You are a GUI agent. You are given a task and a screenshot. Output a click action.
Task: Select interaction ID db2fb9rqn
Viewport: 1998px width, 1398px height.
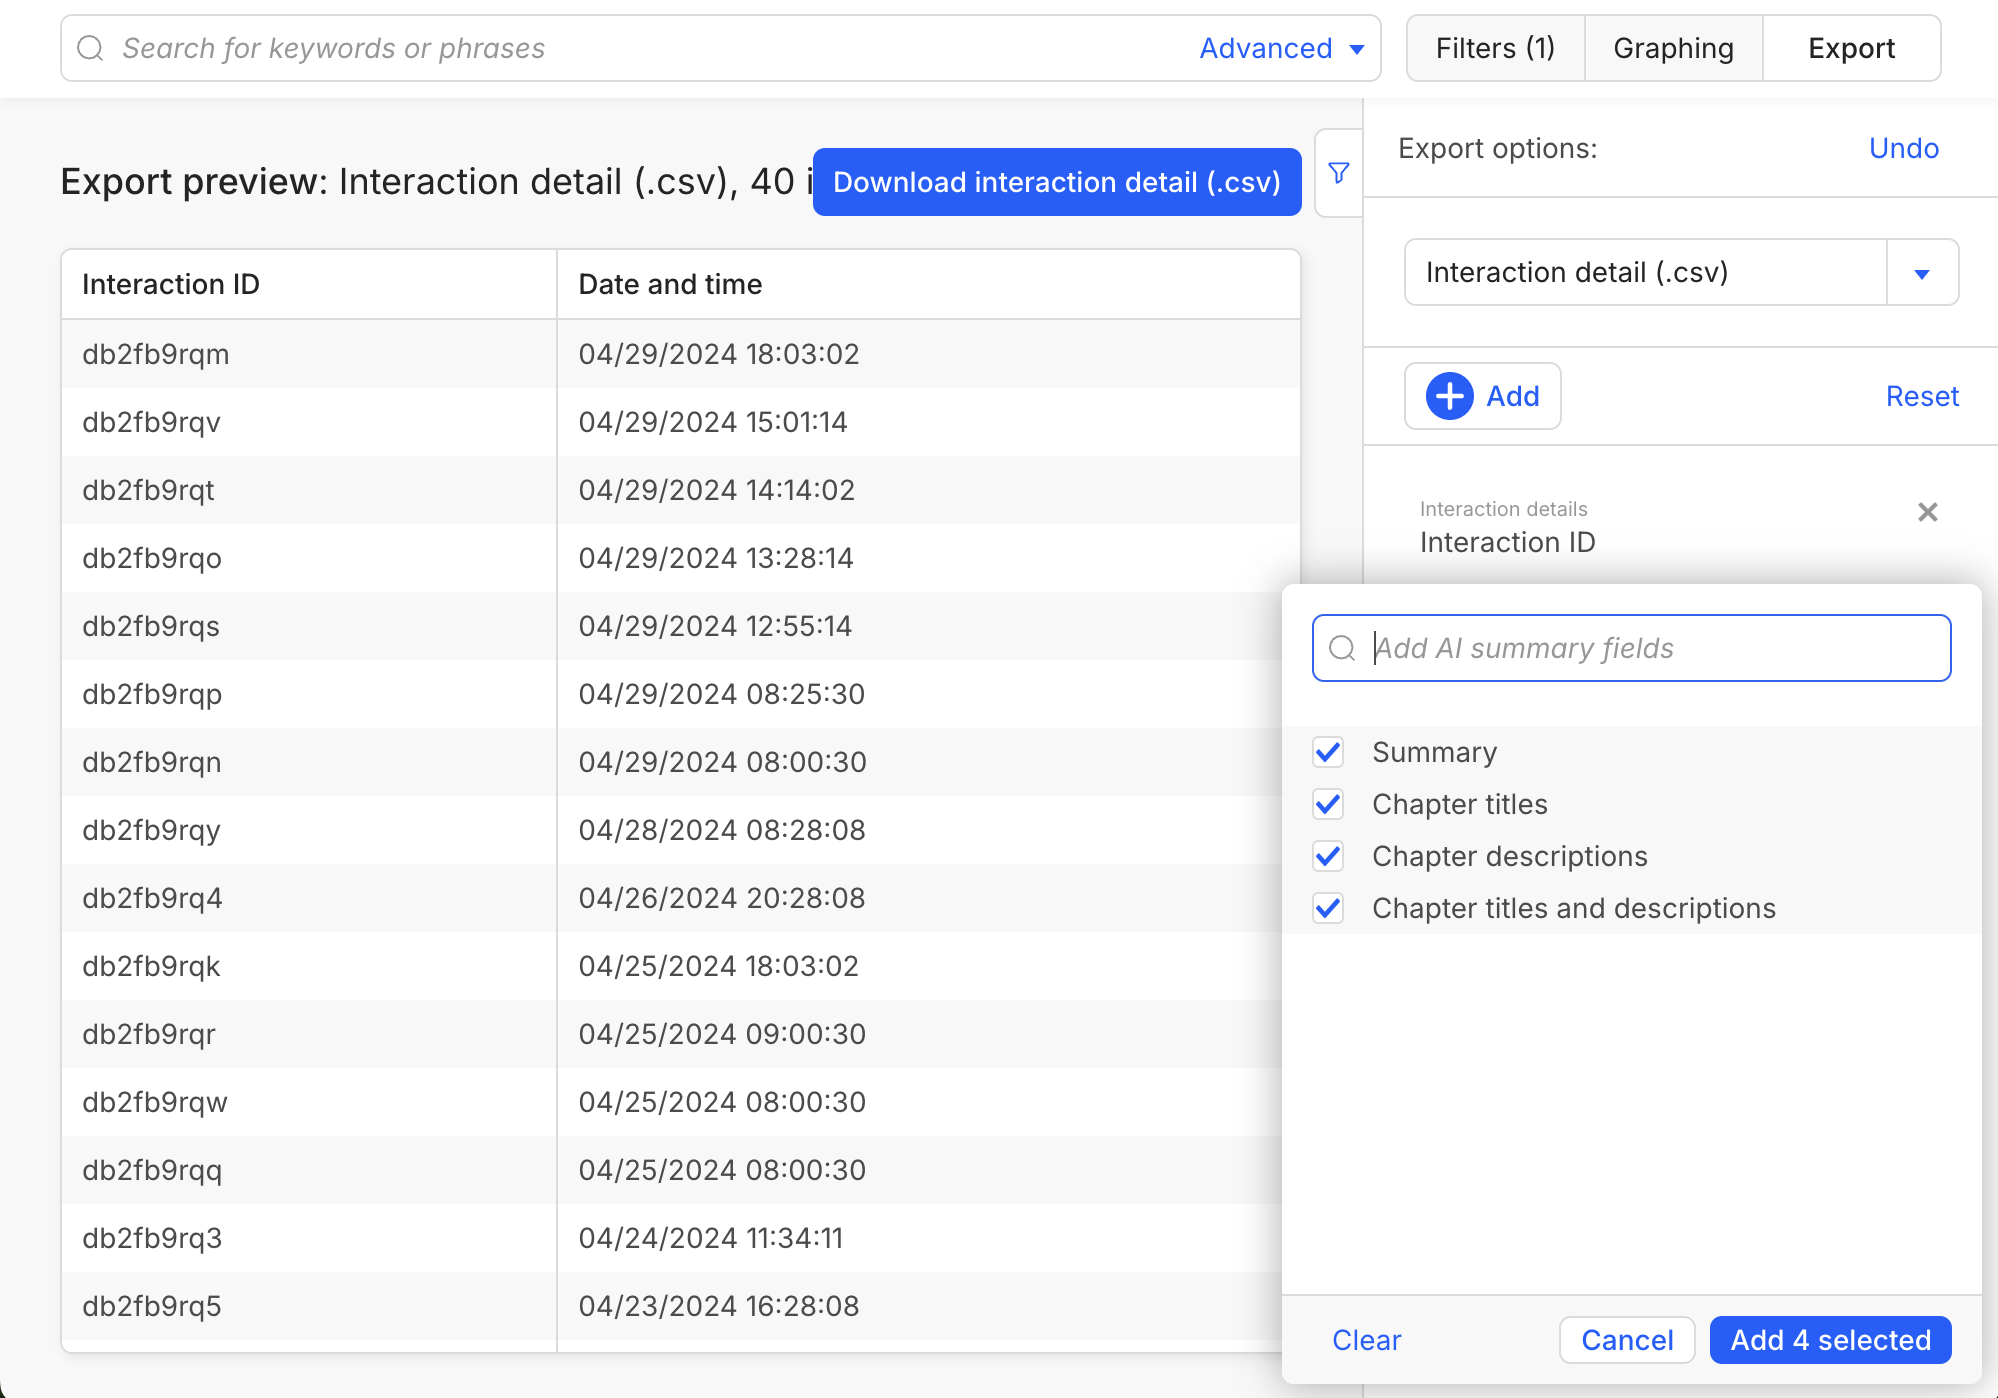(152, 762)
